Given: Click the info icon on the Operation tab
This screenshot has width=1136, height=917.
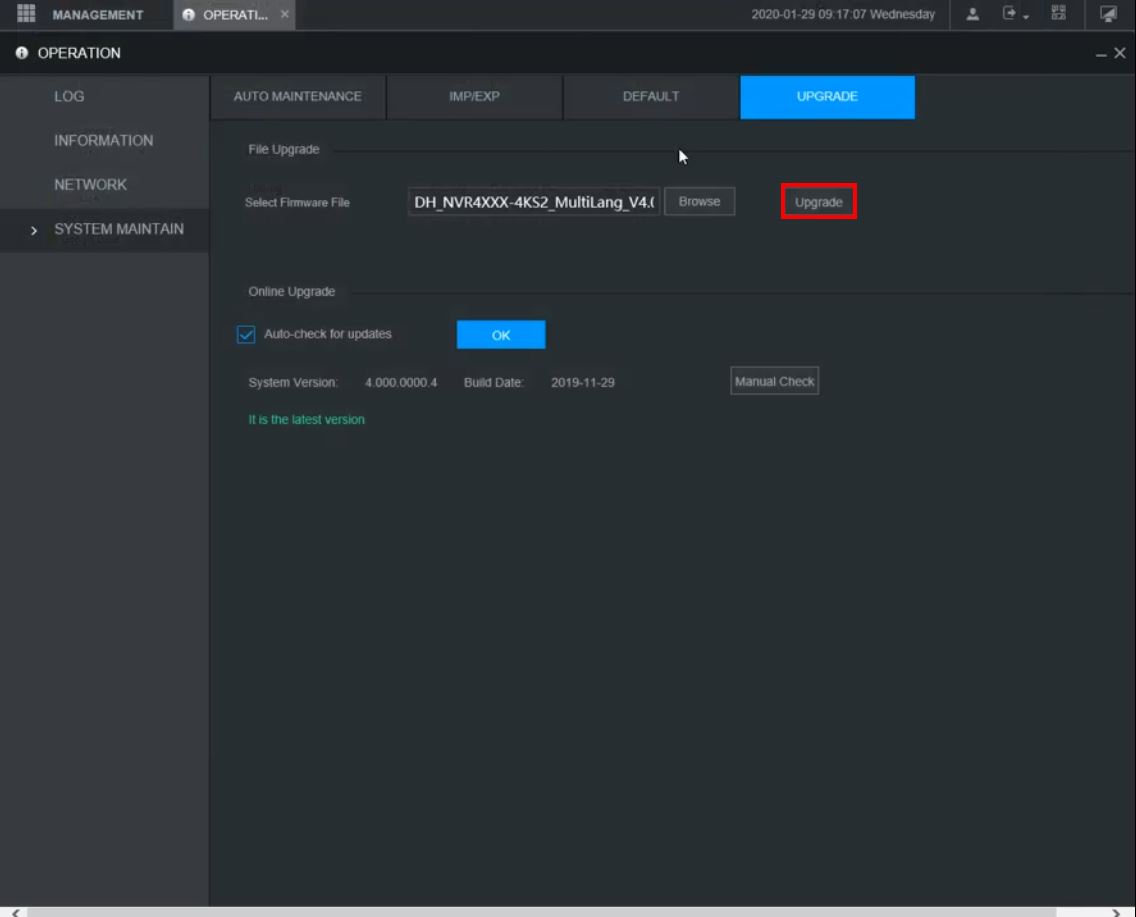Looking at the screenshot, I should pyautogui.click(x=188, y=15).
